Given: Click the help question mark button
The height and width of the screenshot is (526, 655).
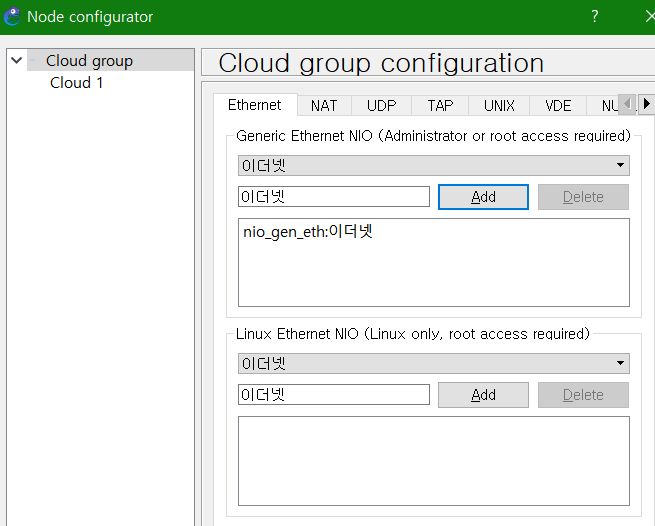Looking at the screenshot, I should pos(594,17).
